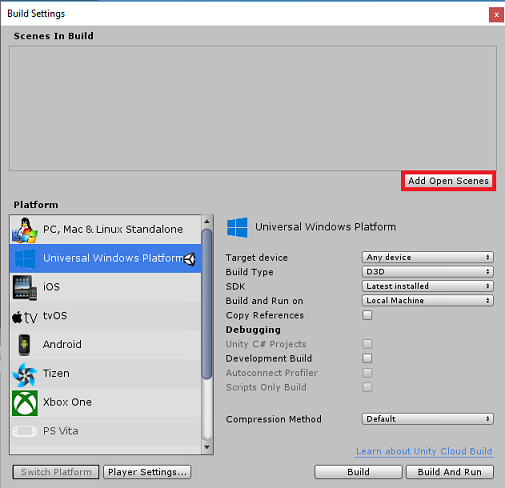Click the platform list scroll down arrow
The image size is (505, 488).
[x=207, y=447]
